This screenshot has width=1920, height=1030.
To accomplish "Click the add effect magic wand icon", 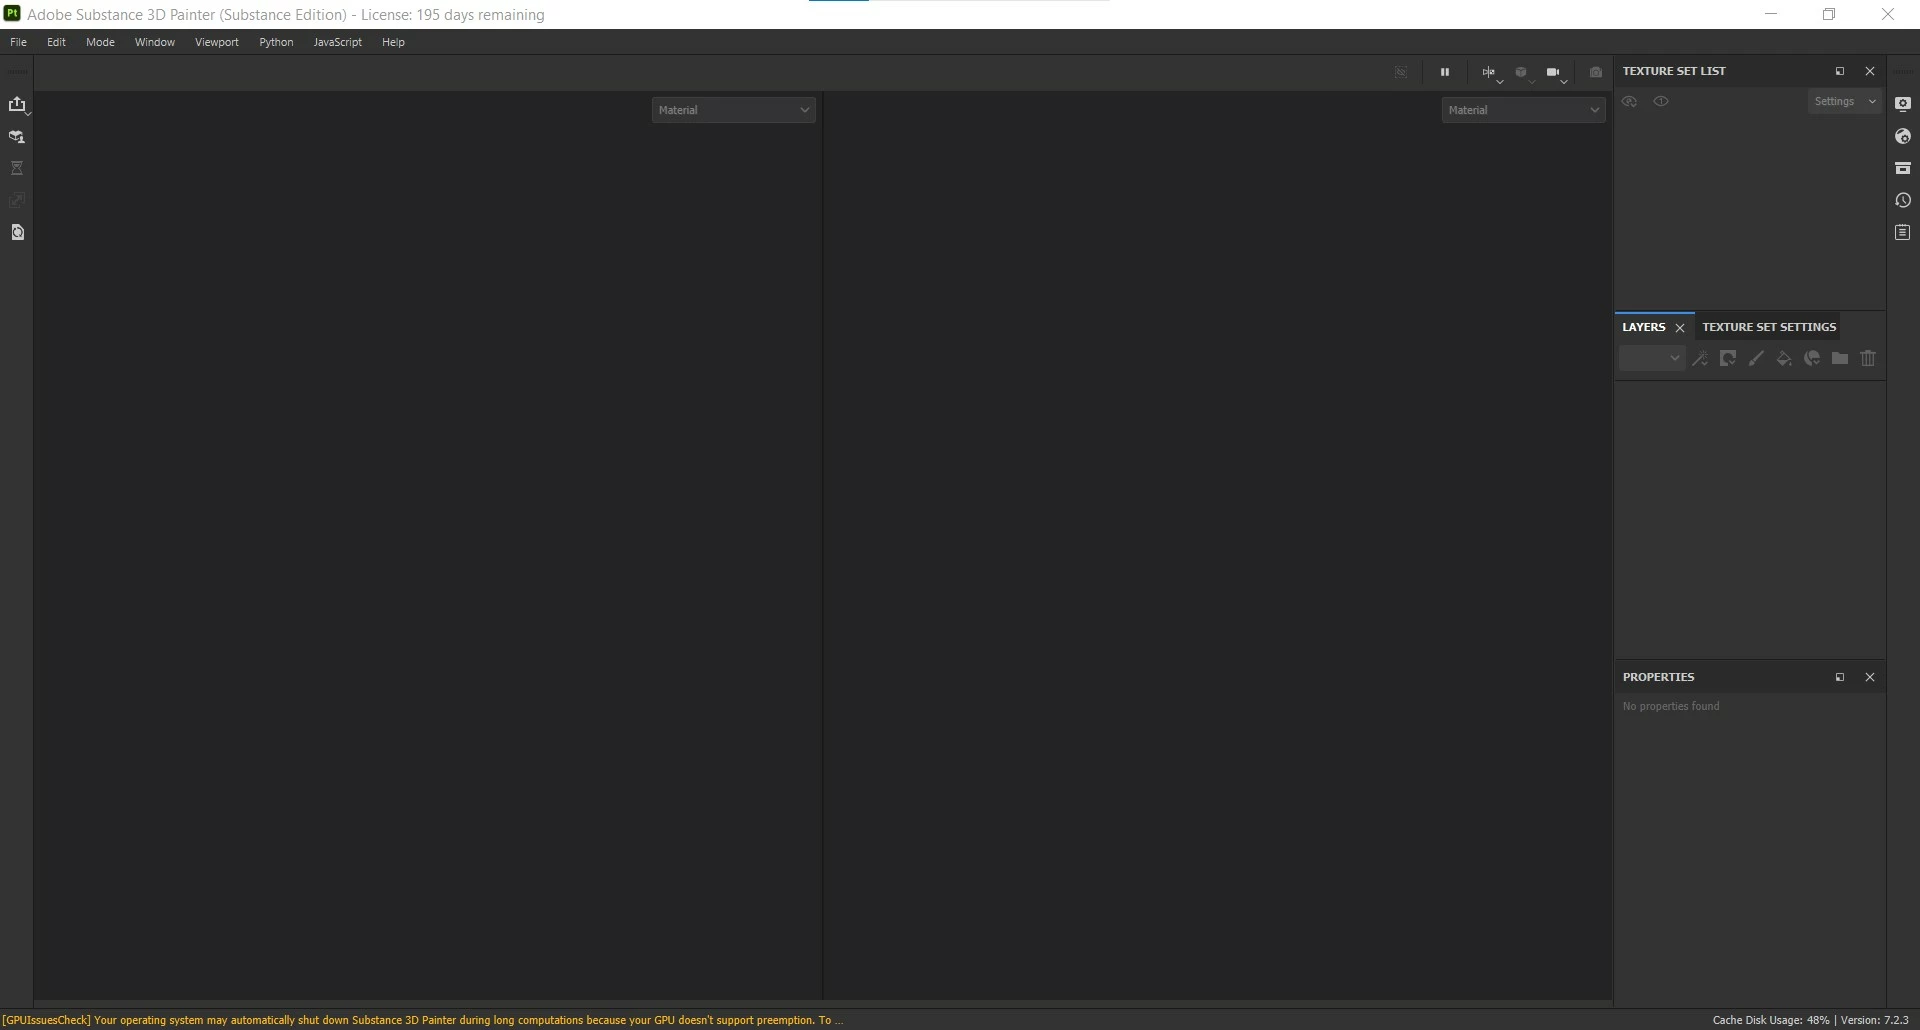I will [1700, 358].
